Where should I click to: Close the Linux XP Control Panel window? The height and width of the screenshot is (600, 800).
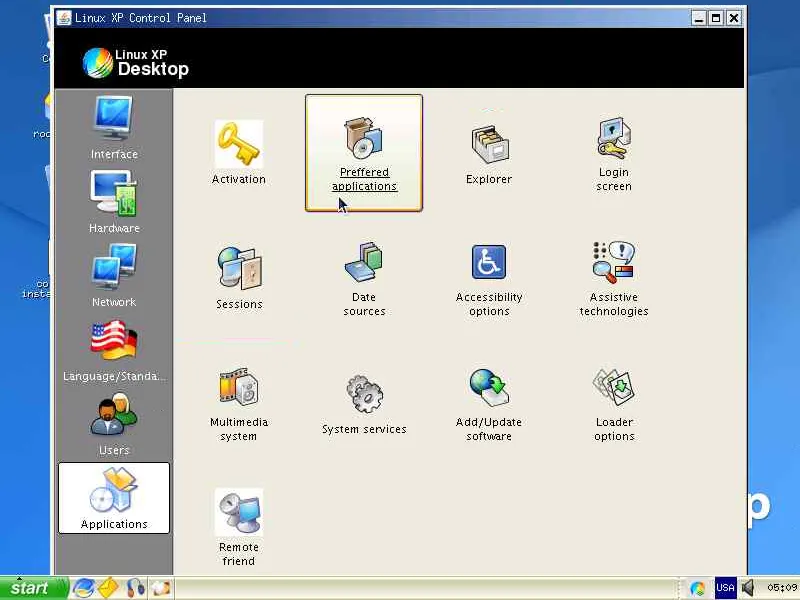point(734,18)
